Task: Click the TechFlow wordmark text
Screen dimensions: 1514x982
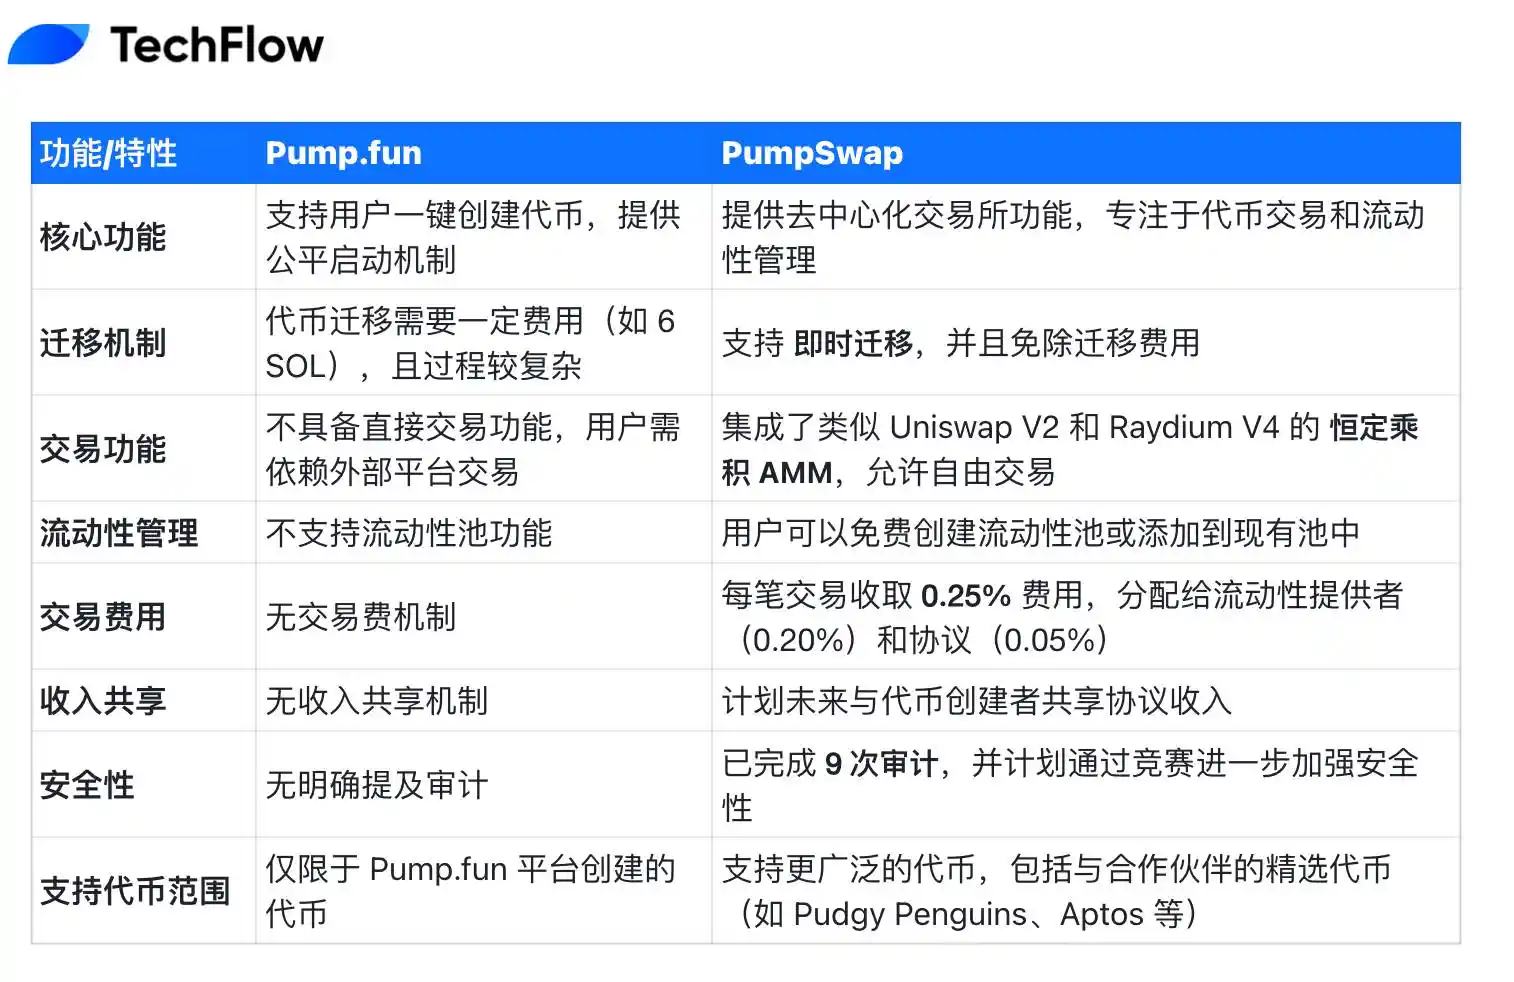Action: click(217, 46)
